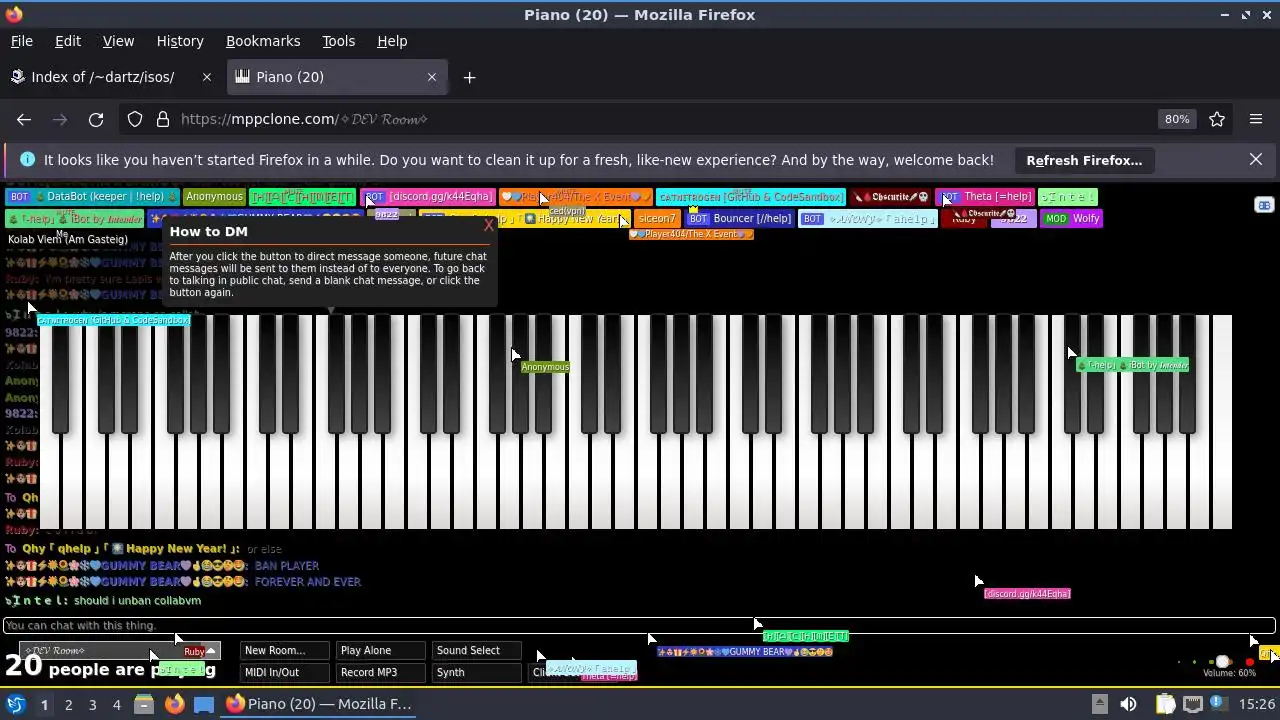Screen dimensions: 1280x720
Task: Expand the hidden tray icons arrow
Action: (1099, 704)
